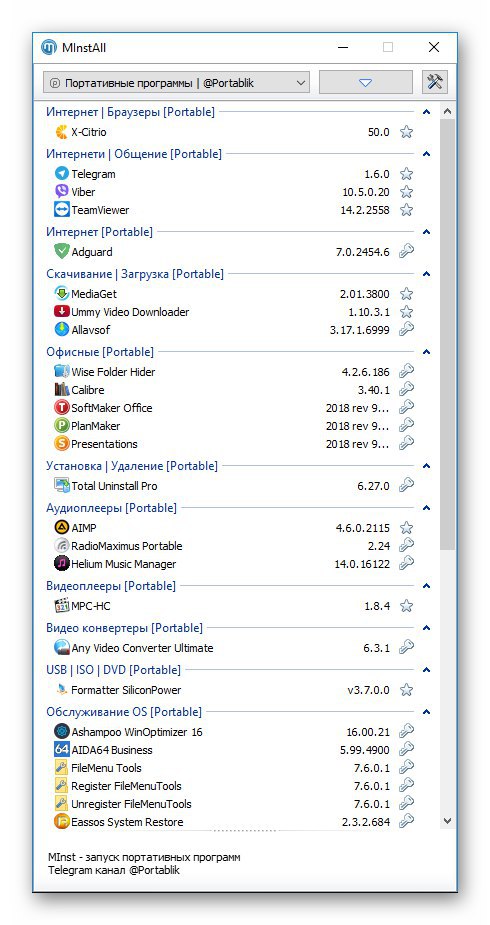Image resolution: width=490 pixels, height=925 pixels.
Task: Click the Viber app icon
Action: point(61,192)
